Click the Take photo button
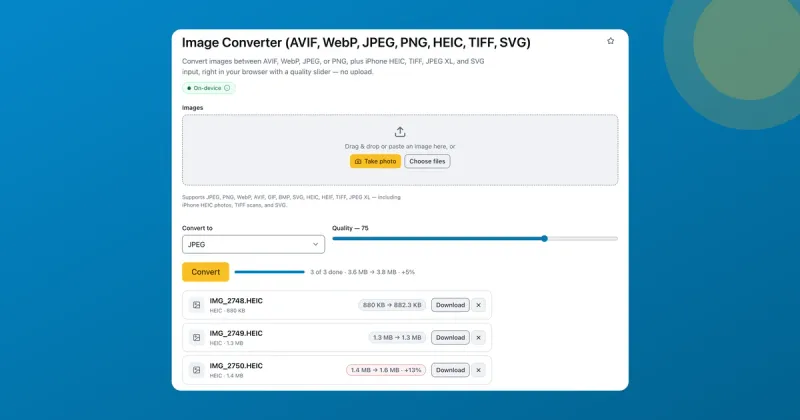 375,161
